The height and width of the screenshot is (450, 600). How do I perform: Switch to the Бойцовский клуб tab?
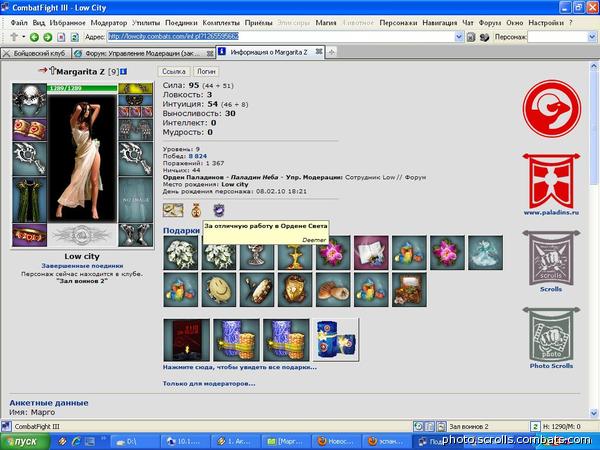(x=36, y=53)
